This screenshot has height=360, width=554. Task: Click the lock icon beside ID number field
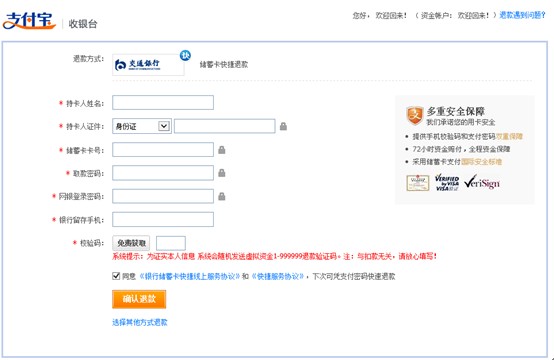coord(283,126)
